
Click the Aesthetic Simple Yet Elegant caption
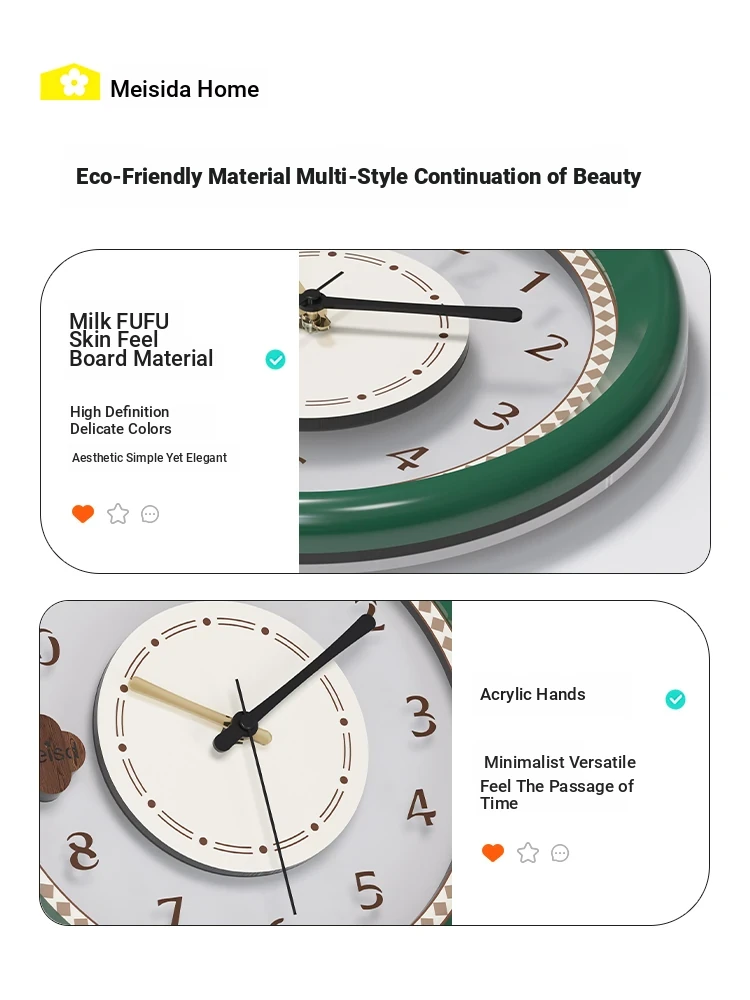[x=149, y=458]
